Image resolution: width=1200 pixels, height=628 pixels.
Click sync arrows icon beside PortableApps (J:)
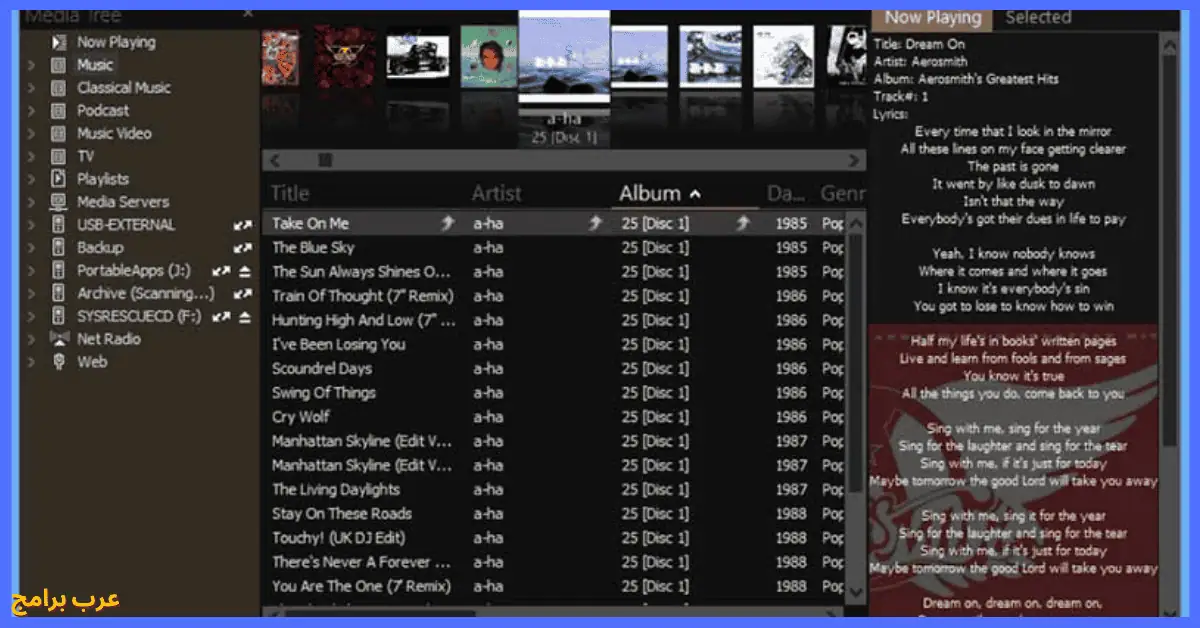[222, 271]
